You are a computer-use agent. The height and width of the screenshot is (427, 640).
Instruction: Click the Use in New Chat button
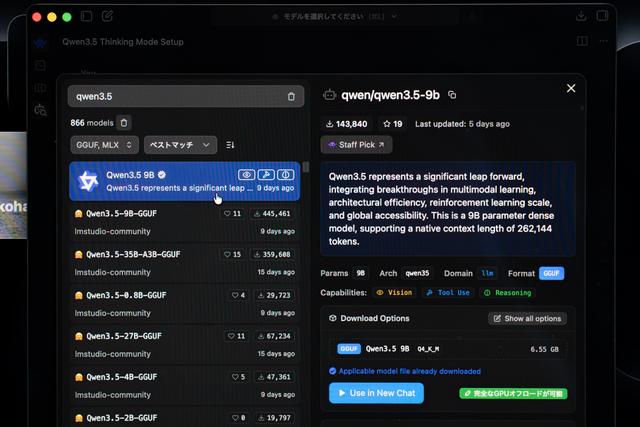point(376,393)
